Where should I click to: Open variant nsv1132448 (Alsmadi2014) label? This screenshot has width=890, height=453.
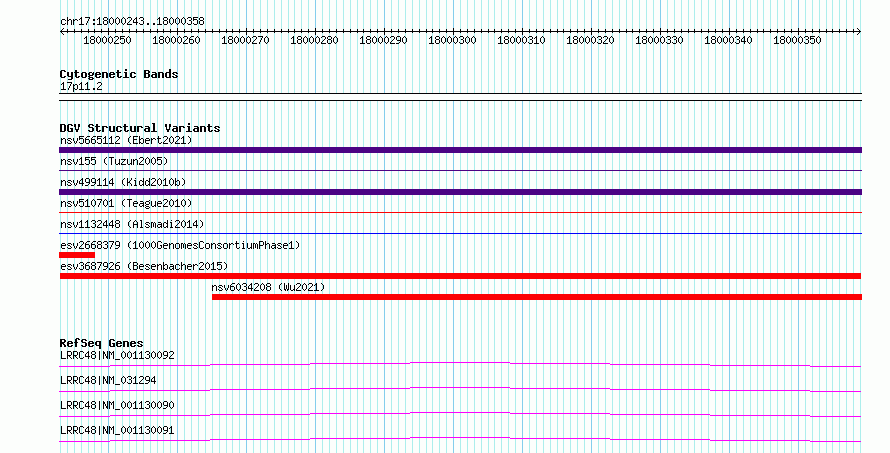[x=132, y=224]
